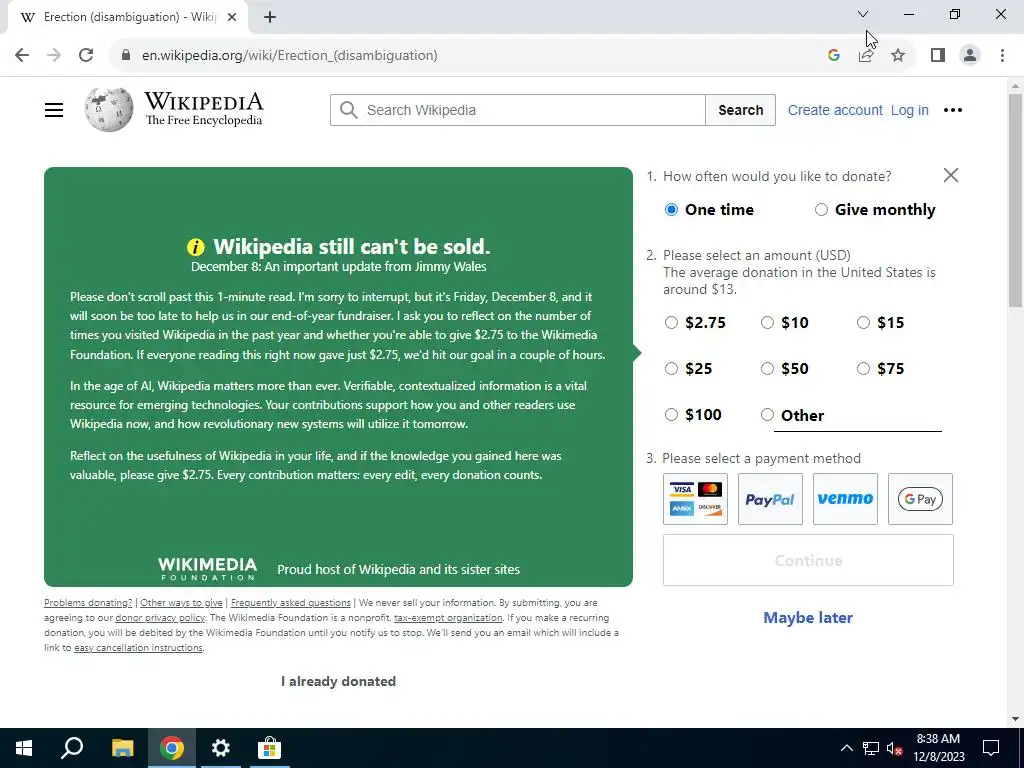Select the $2.75 donation amount

coord(671,323)
